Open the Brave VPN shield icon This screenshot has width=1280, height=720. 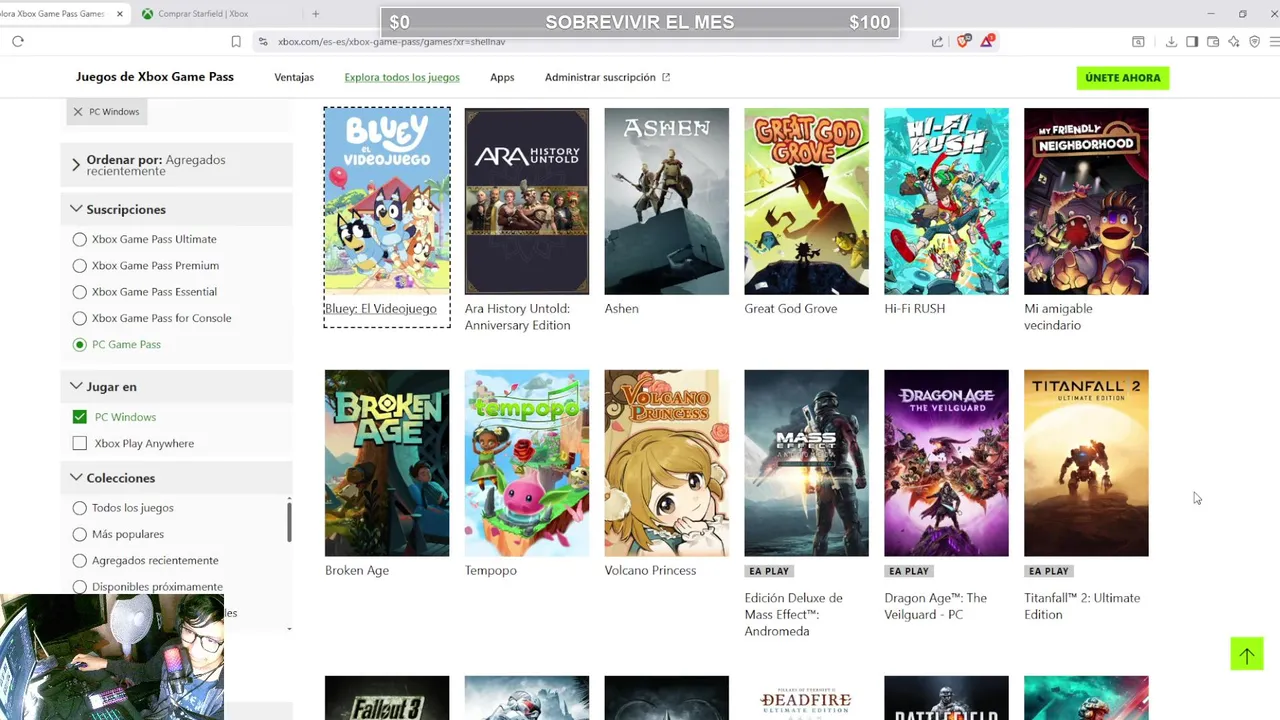[1255, 41]
